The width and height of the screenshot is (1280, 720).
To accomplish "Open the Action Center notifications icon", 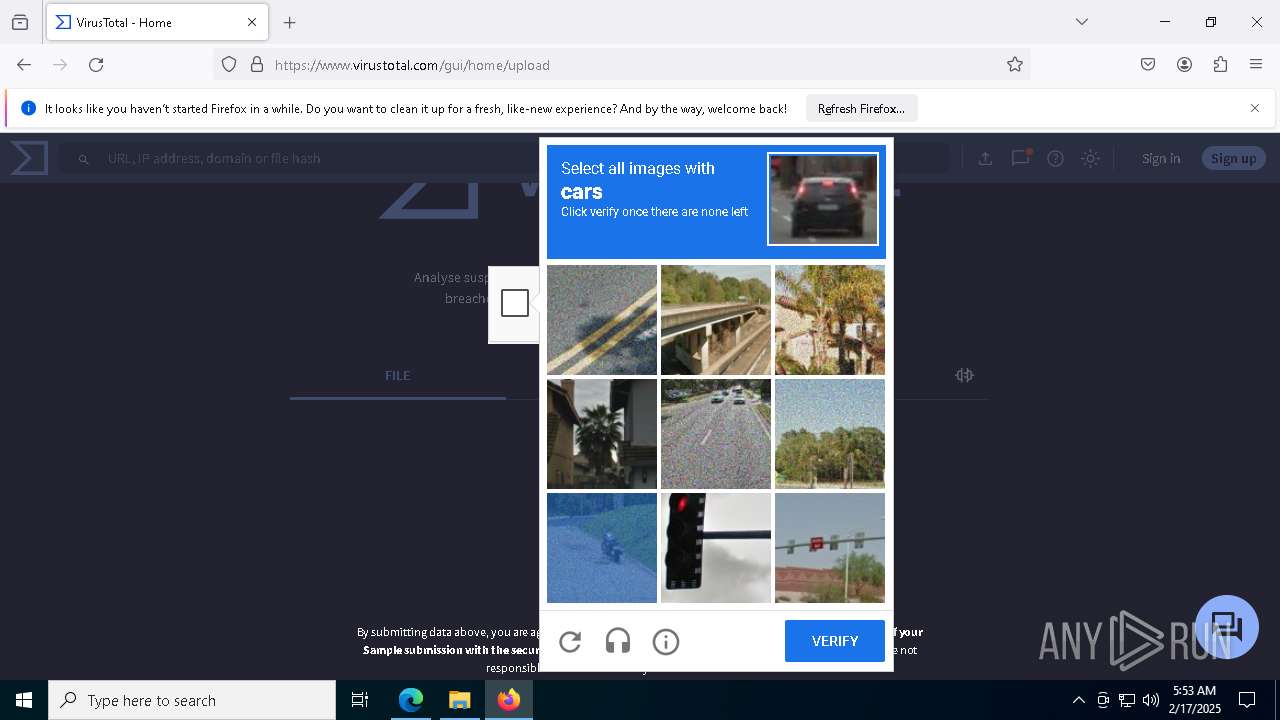I will 1247,700.
